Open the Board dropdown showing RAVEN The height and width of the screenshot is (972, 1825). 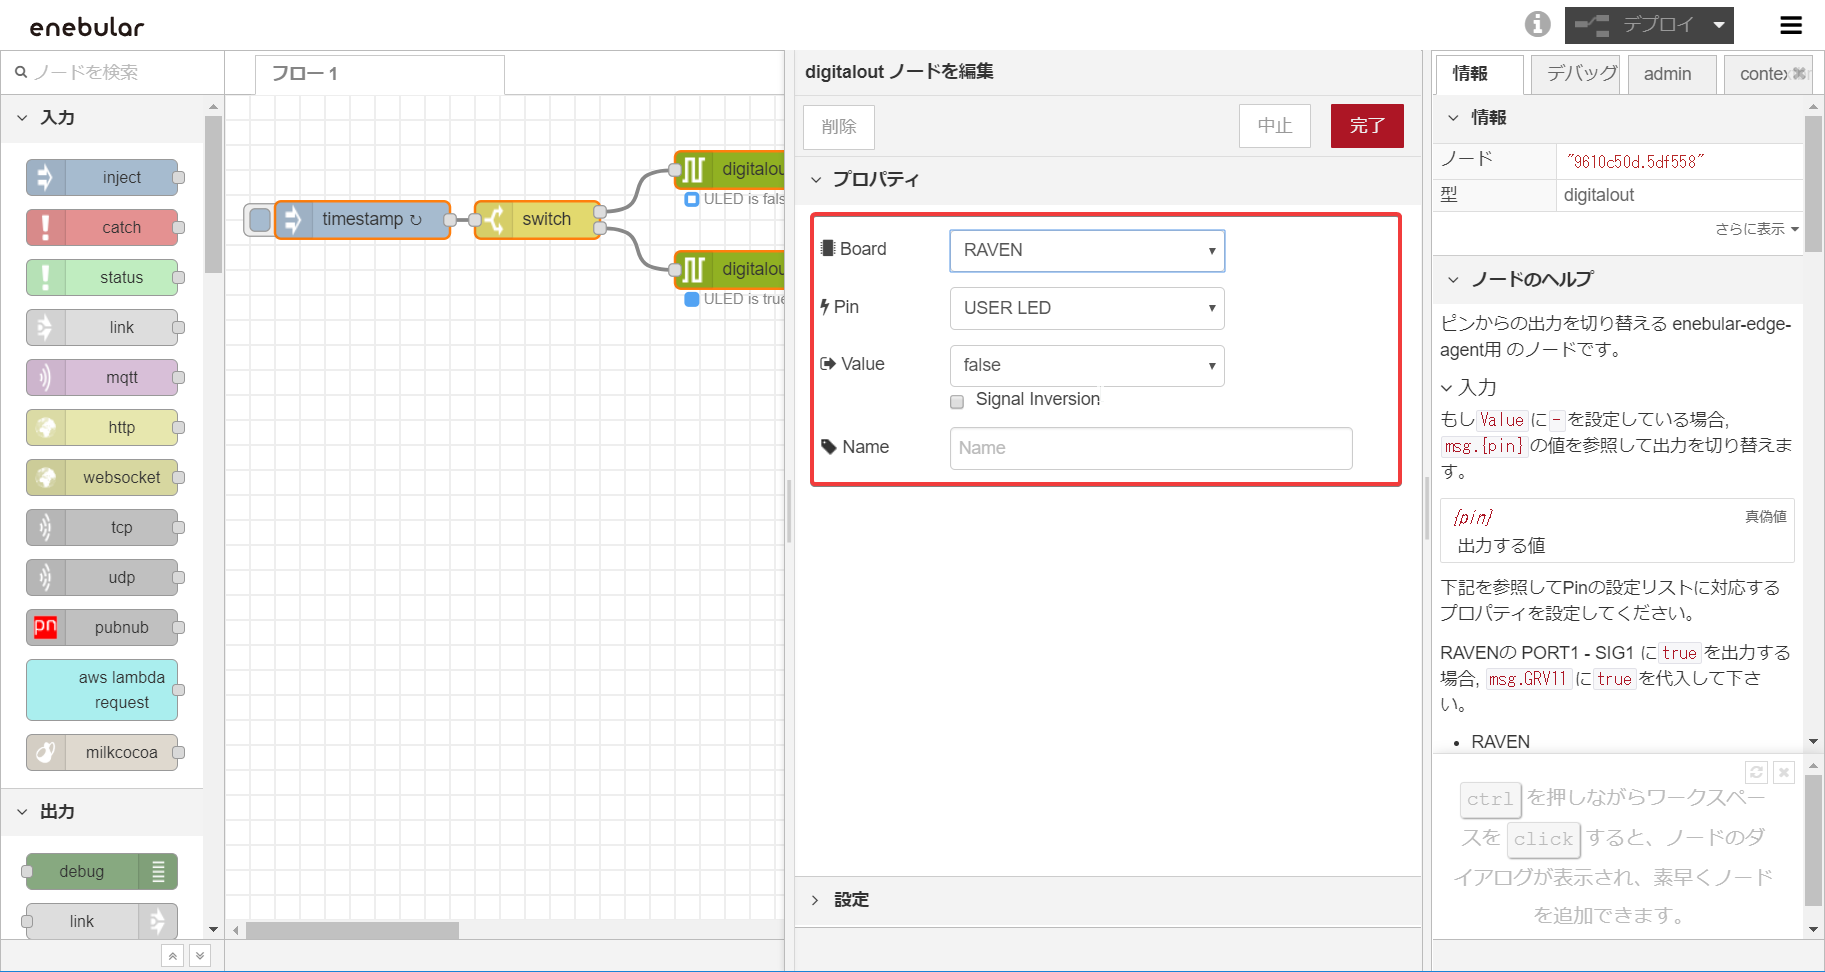tap(1086, 250)
